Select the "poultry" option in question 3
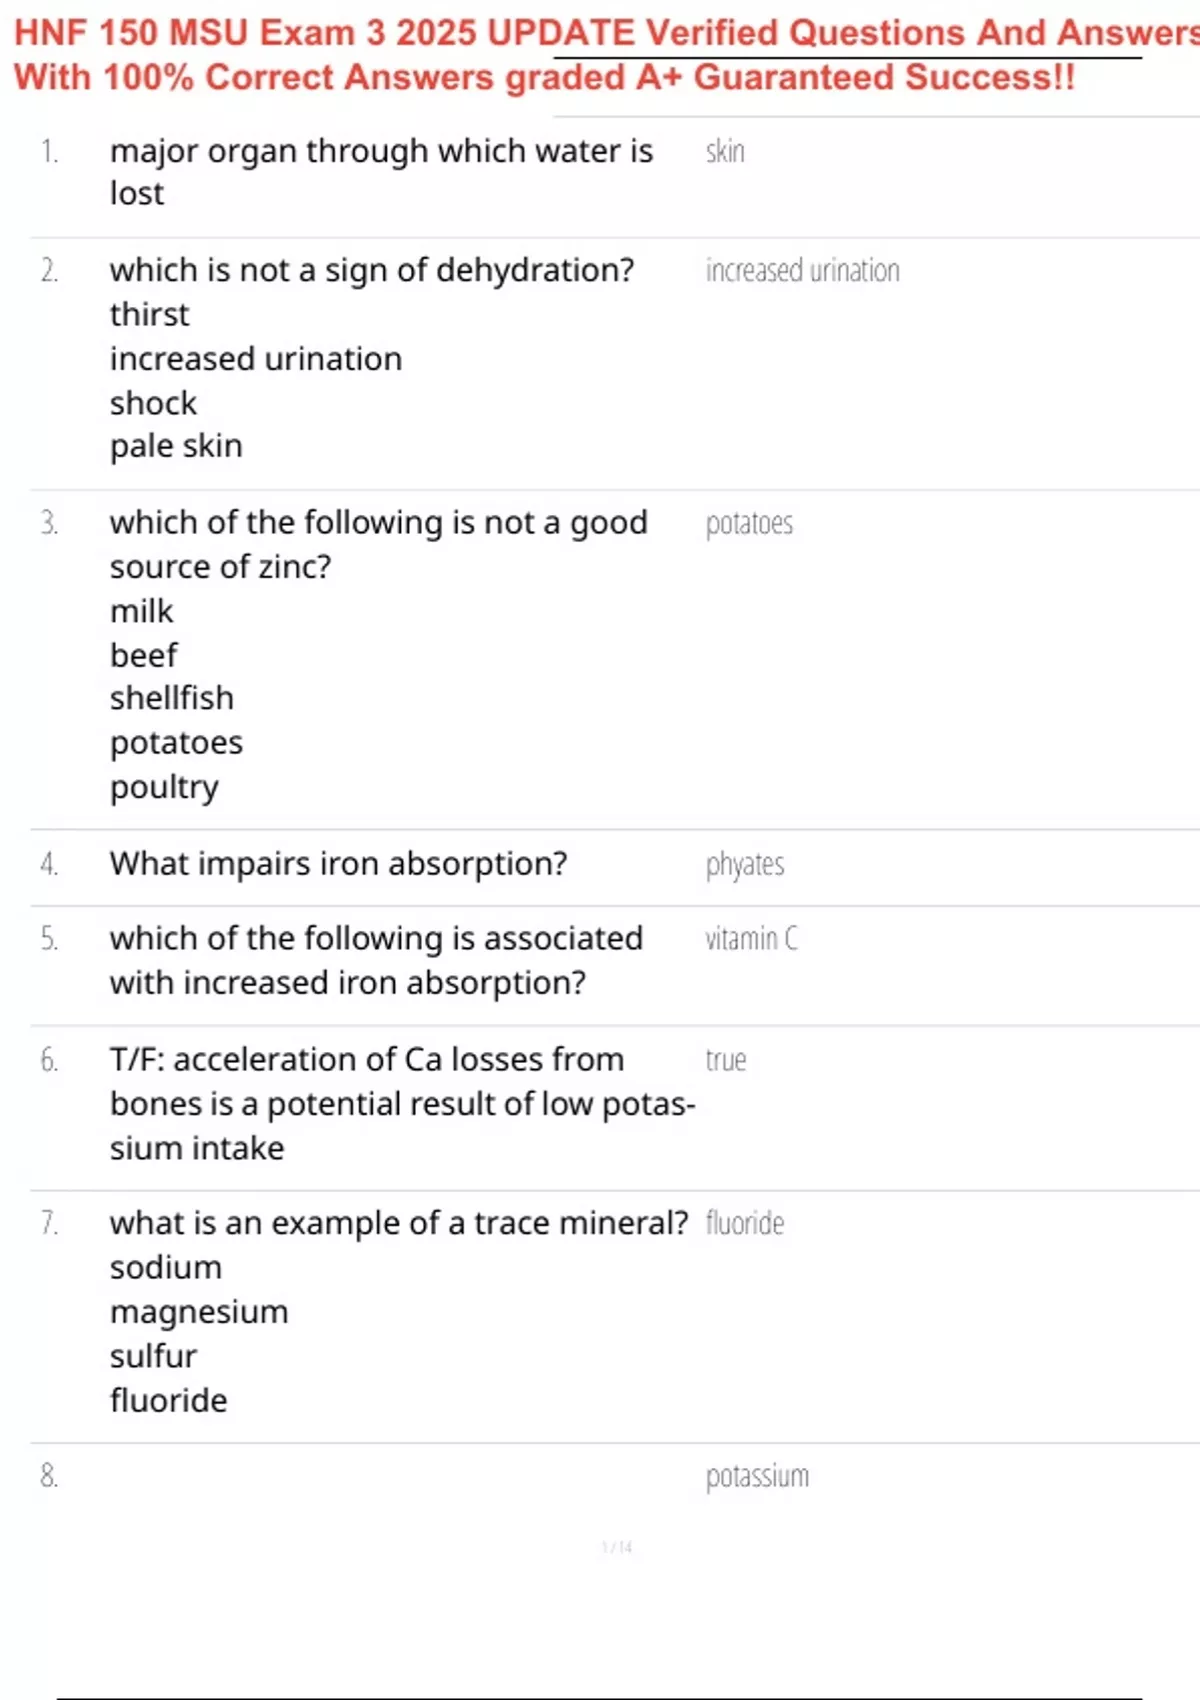 [164, 787]
